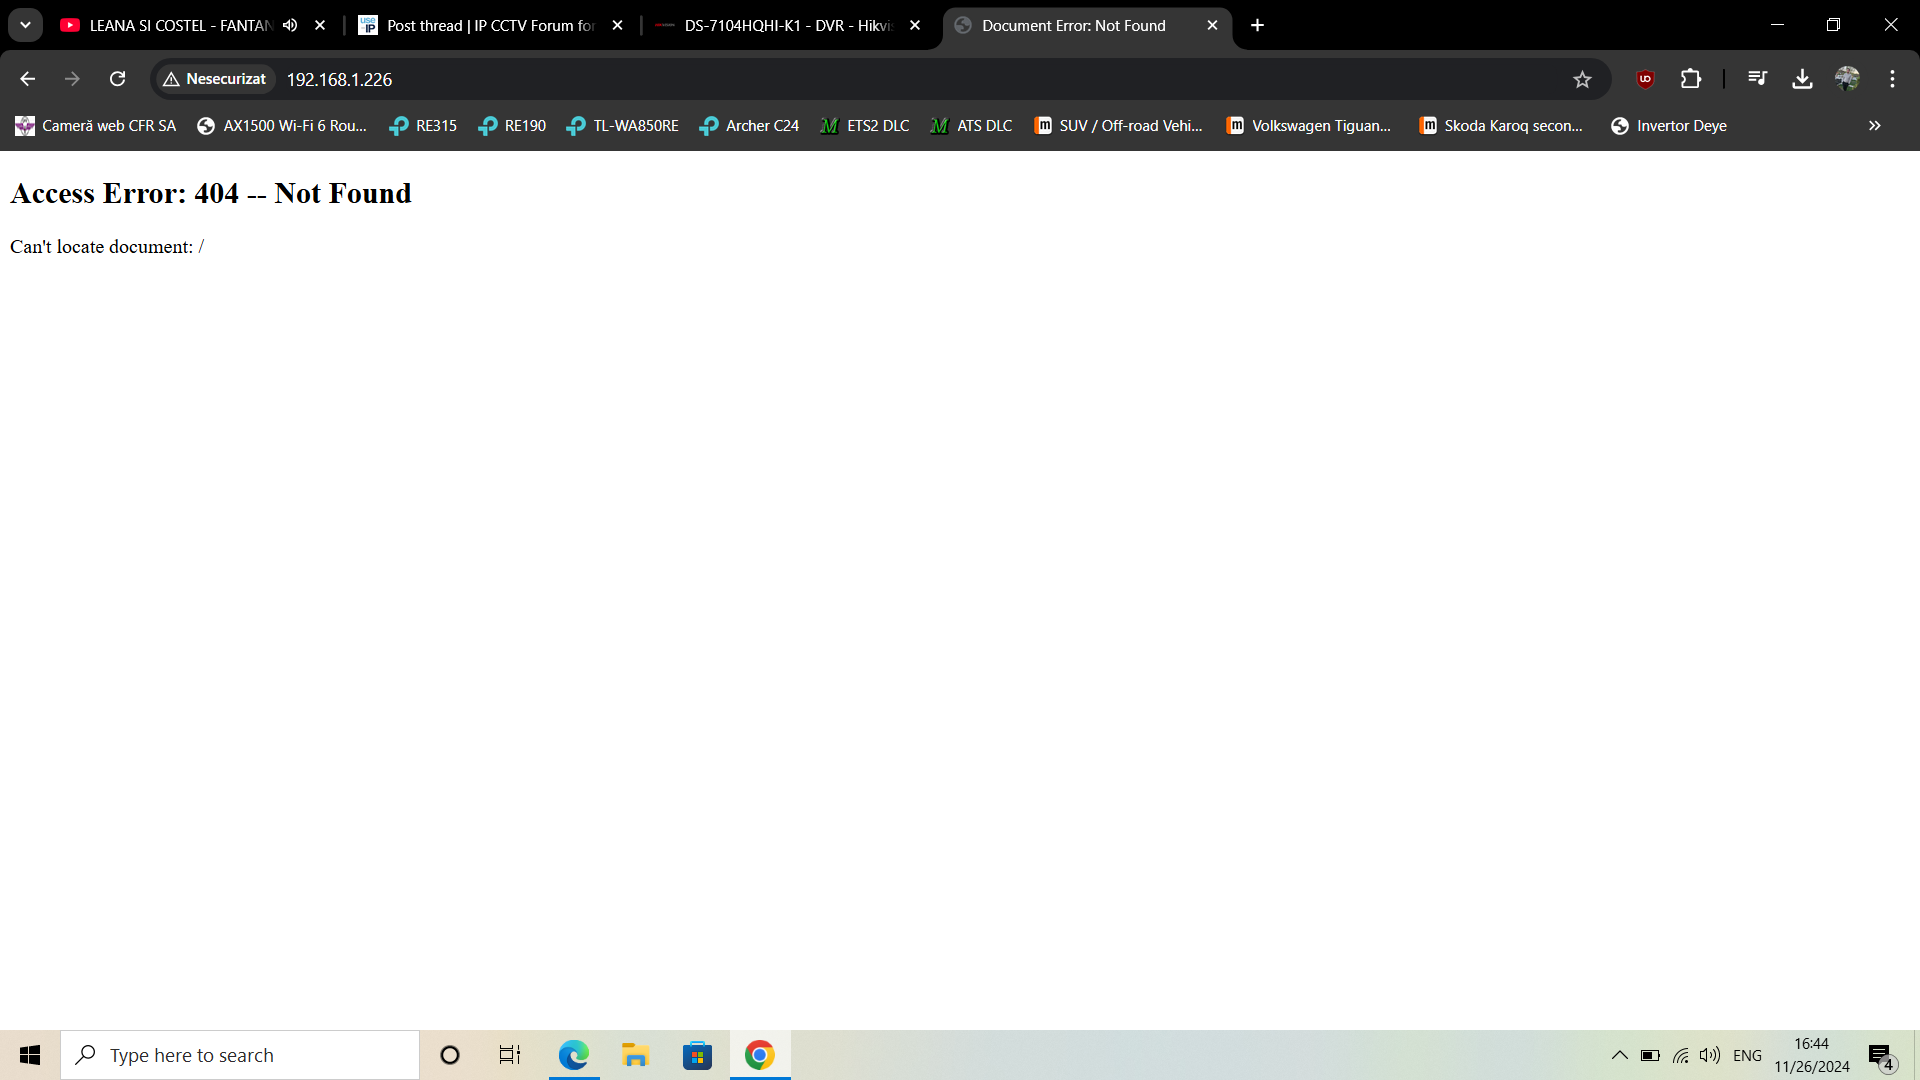This screenshot has width=1920, height=1080.
Task: Open the Archer C24 bookmark
Action: (749, 126)
